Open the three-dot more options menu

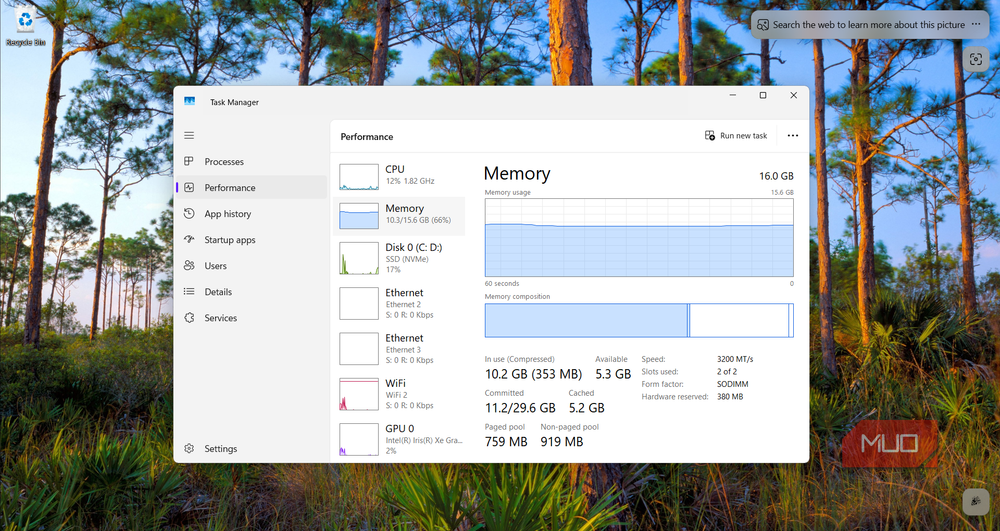pyautogui.click(x=793, y=136)
